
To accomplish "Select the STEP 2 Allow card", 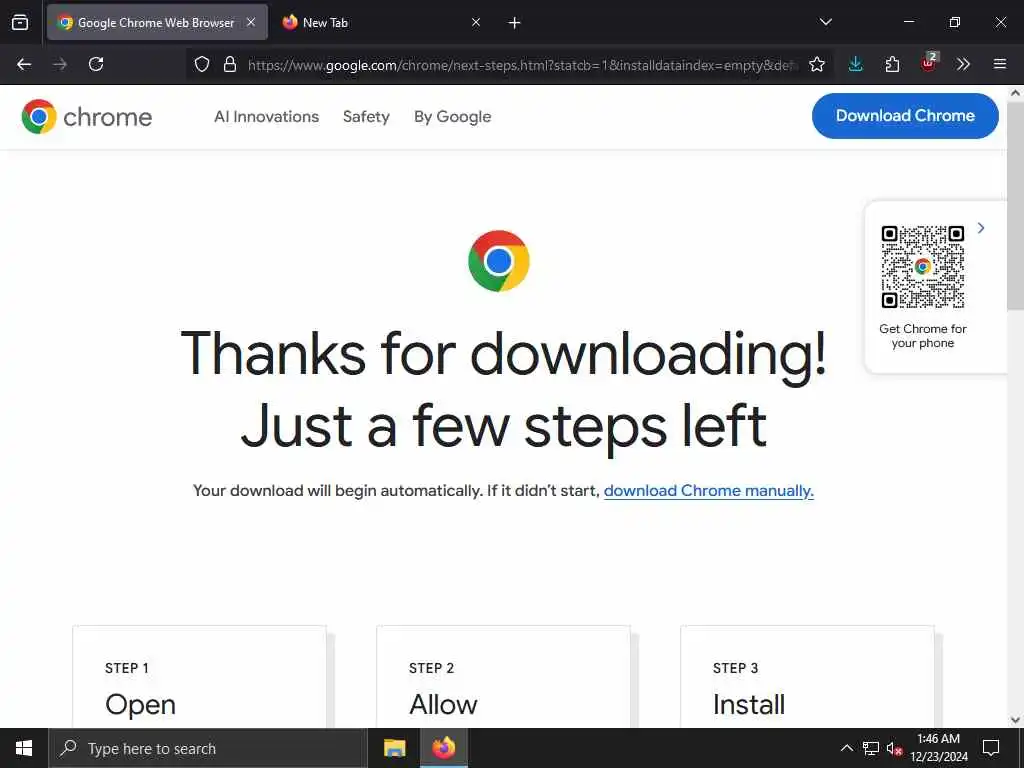I will click(504, 677).
